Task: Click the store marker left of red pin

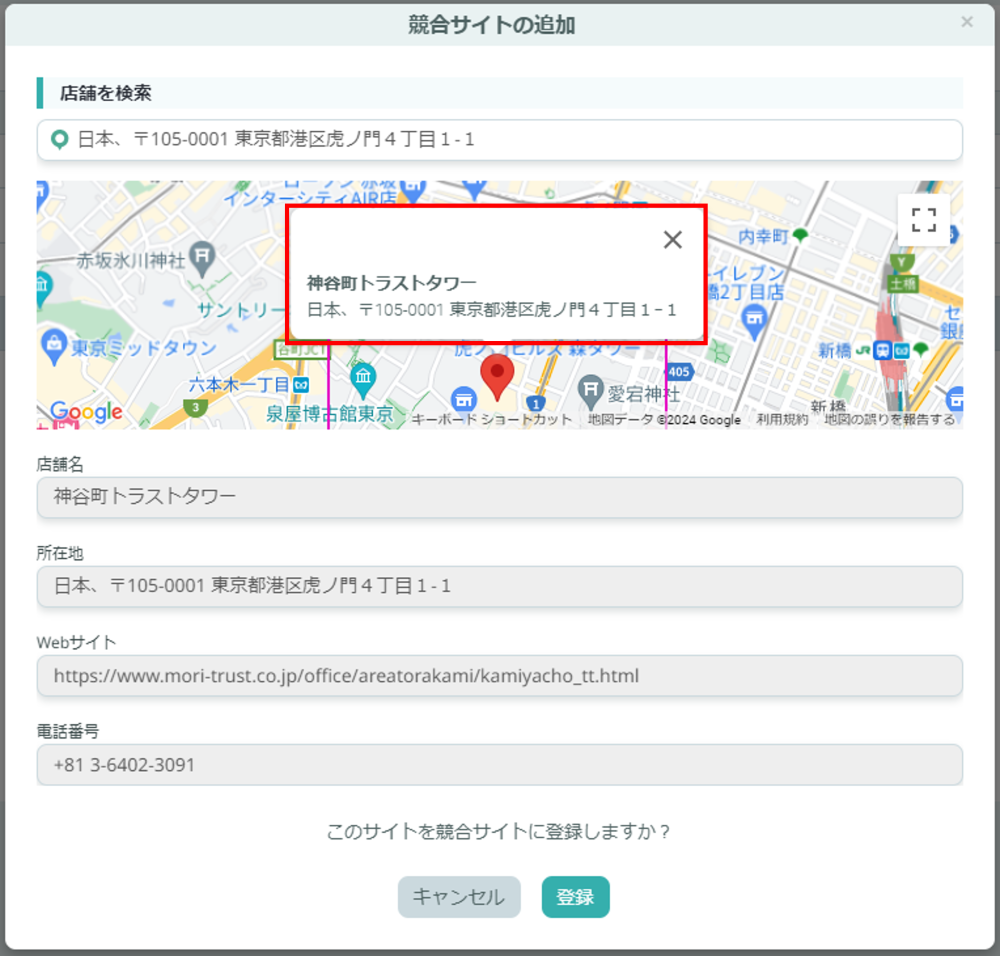Action: pos(464,401)
